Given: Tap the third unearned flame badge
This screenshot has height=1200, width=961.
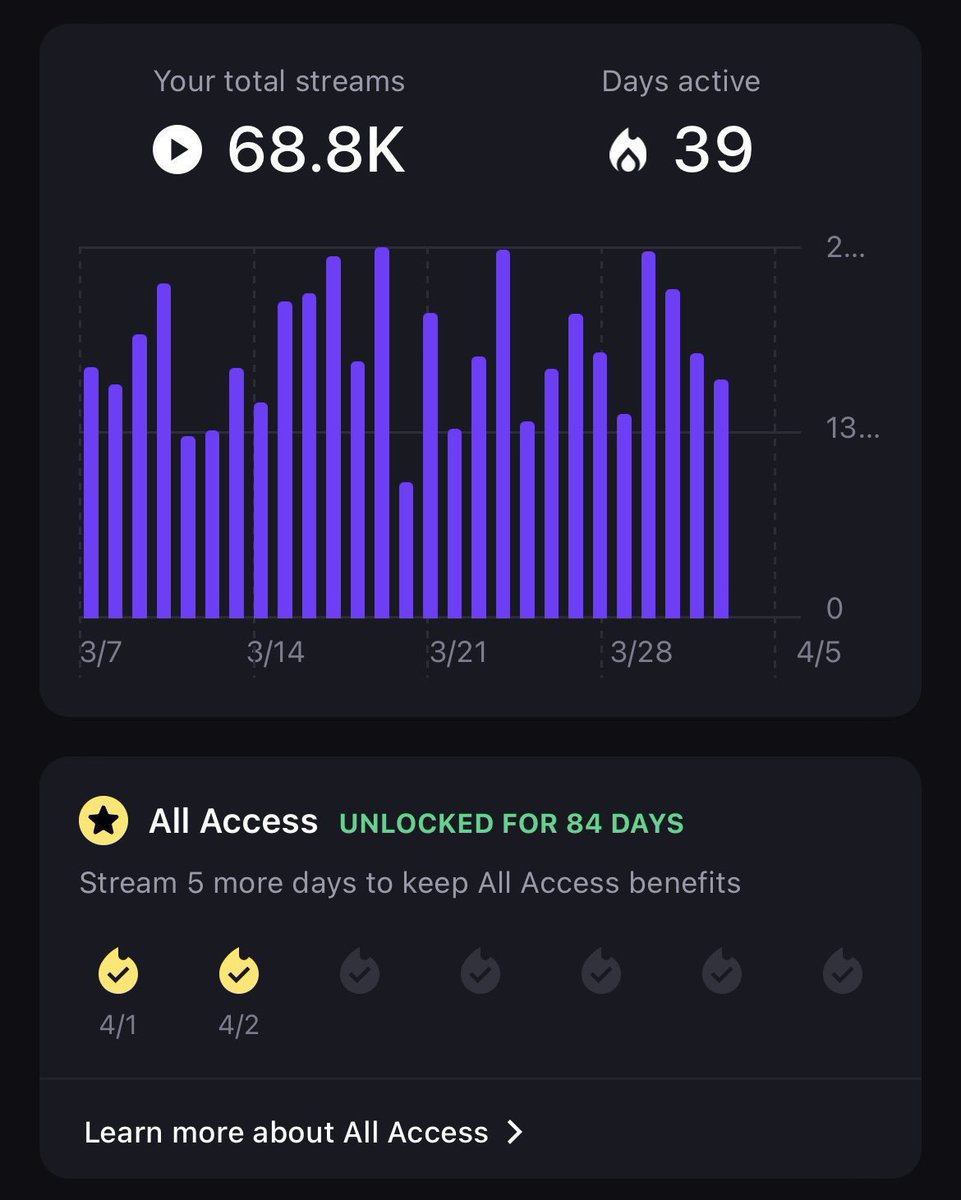Looking at the screenshot, I should tap(360, 970).
